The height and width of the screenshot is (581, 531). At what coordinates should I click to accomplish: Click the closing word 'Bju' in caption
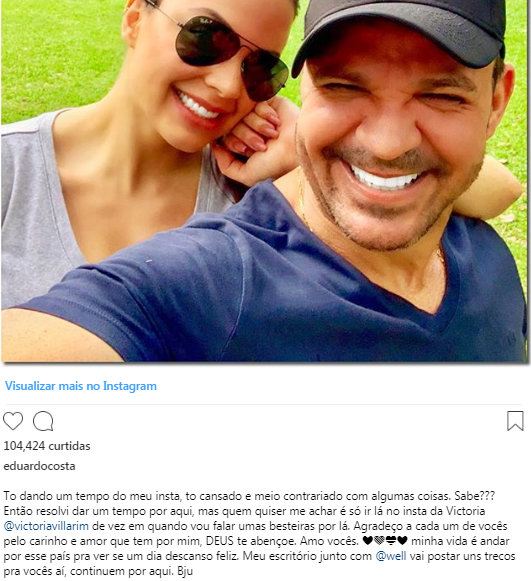pos(185,571)
